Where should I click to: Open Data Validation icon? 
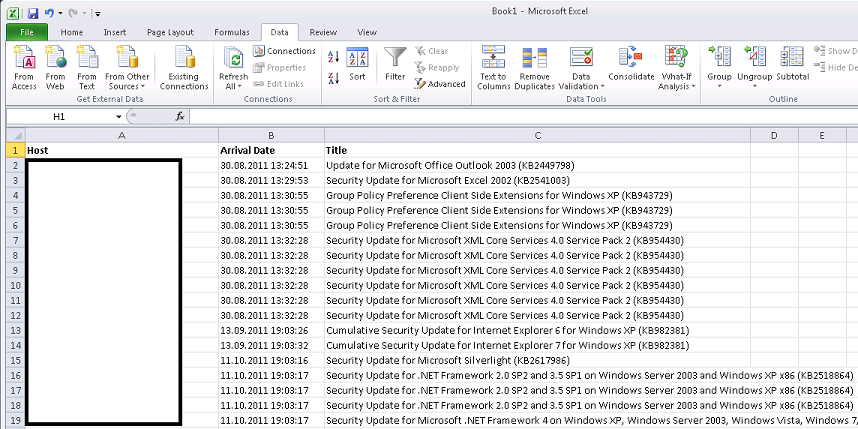[581, 57]
